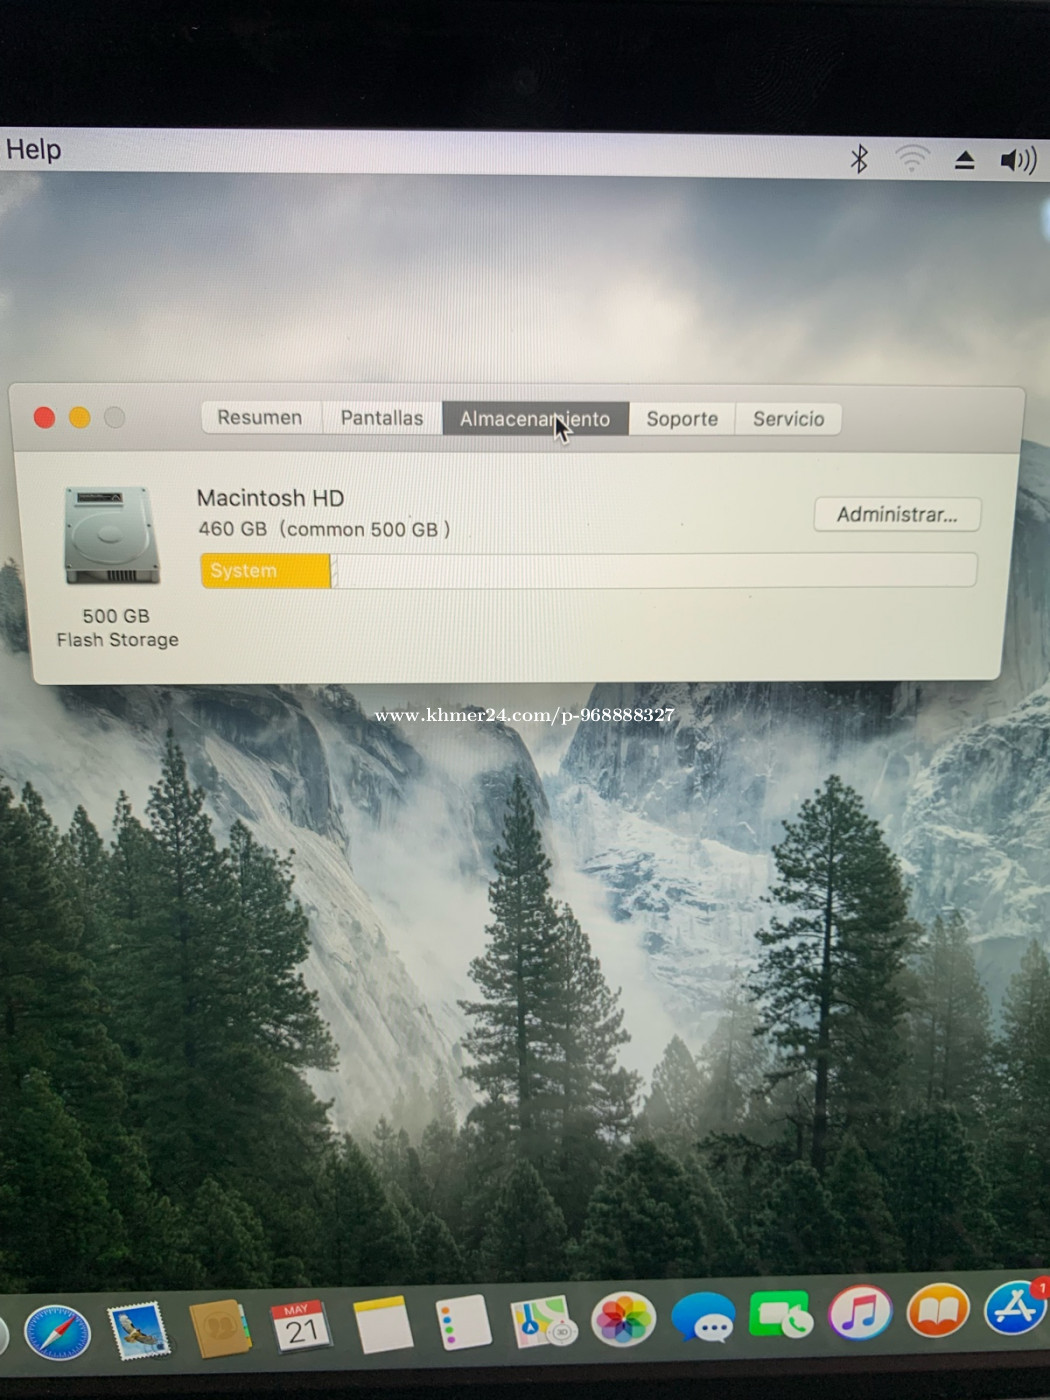Open App Store from the Dock

point(1015,1308)
